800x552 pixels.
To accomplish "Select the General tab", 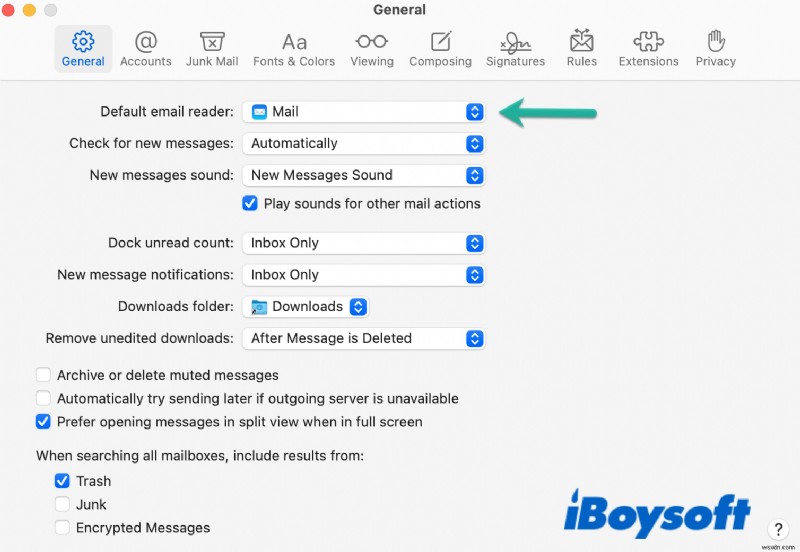I will coord(83,49).
